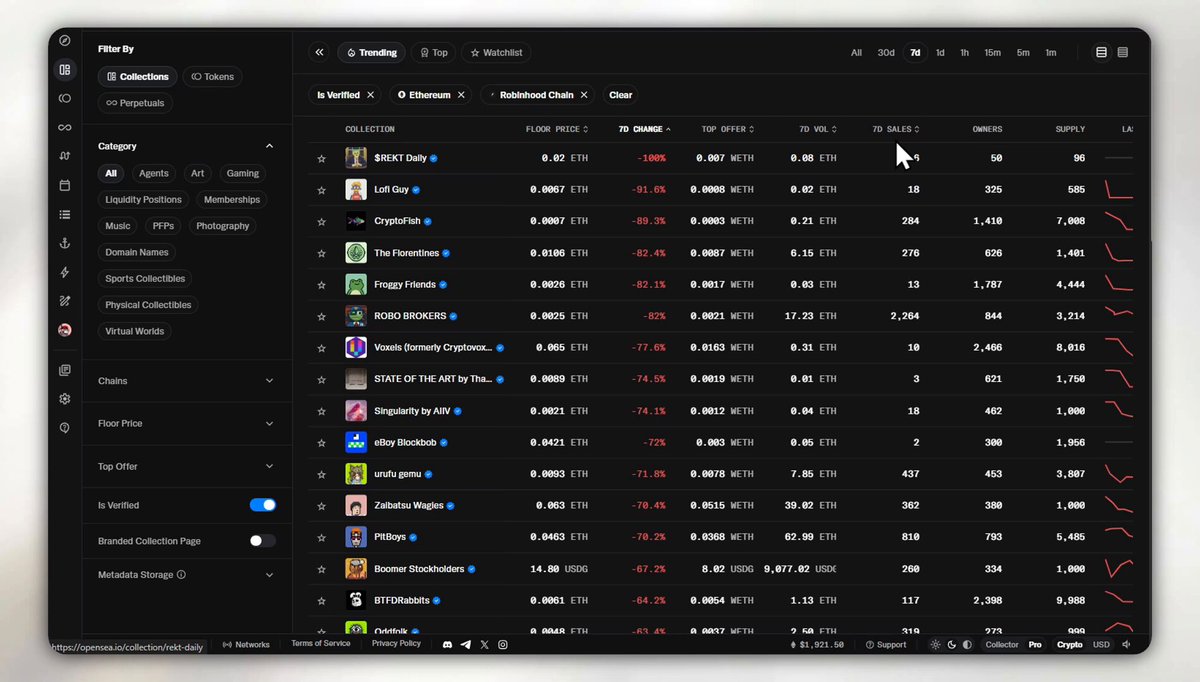Filter by Tokens
The width and height of the screenshot is (1200, 682).
click(x=212, y=77)
